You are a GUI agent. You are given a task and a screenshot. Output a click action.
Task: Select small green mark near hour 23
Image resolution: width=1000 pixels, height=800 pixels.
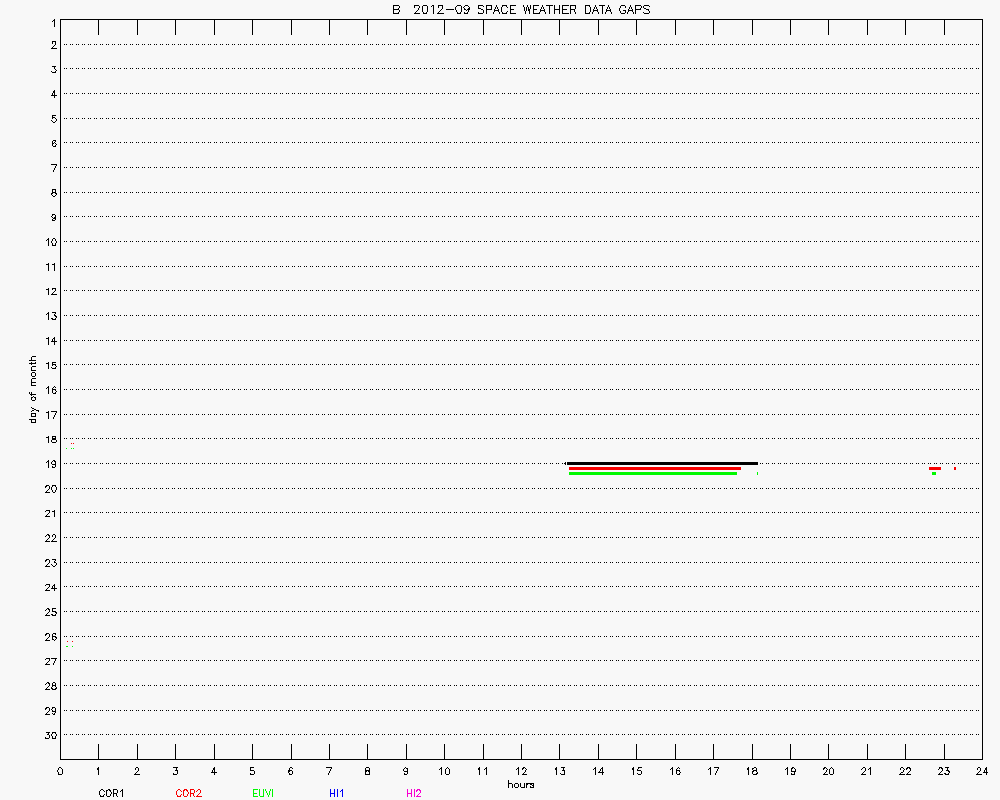934,473
